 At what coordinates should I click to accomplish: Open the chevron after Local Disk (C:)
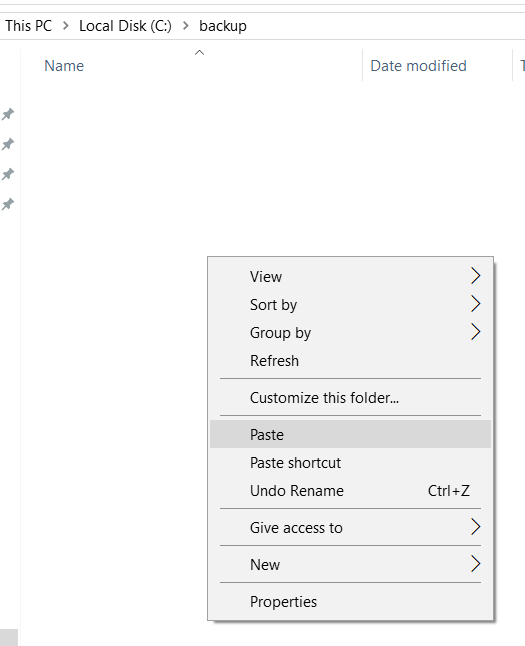point(185,26)
